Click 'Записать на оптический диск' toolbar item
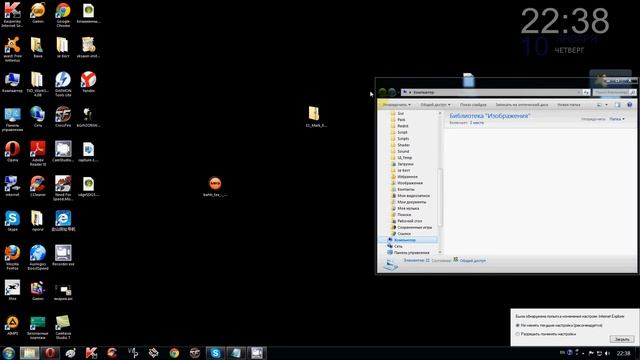640x360 pixels. click(522, 105)
